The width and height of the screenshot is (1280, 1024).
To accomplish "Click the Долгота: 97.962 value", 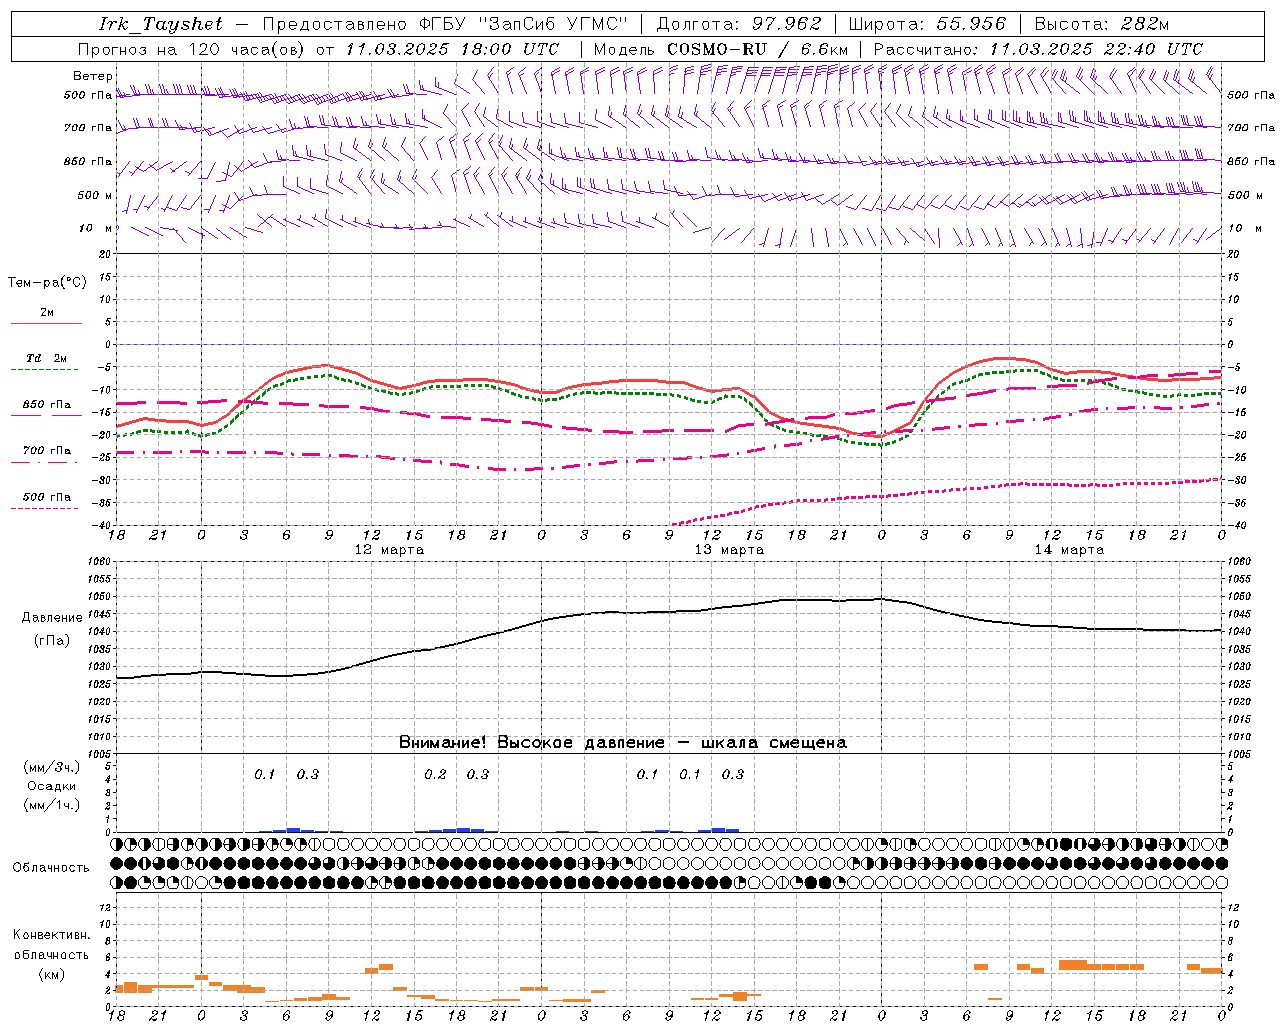I will coord(738,24).
